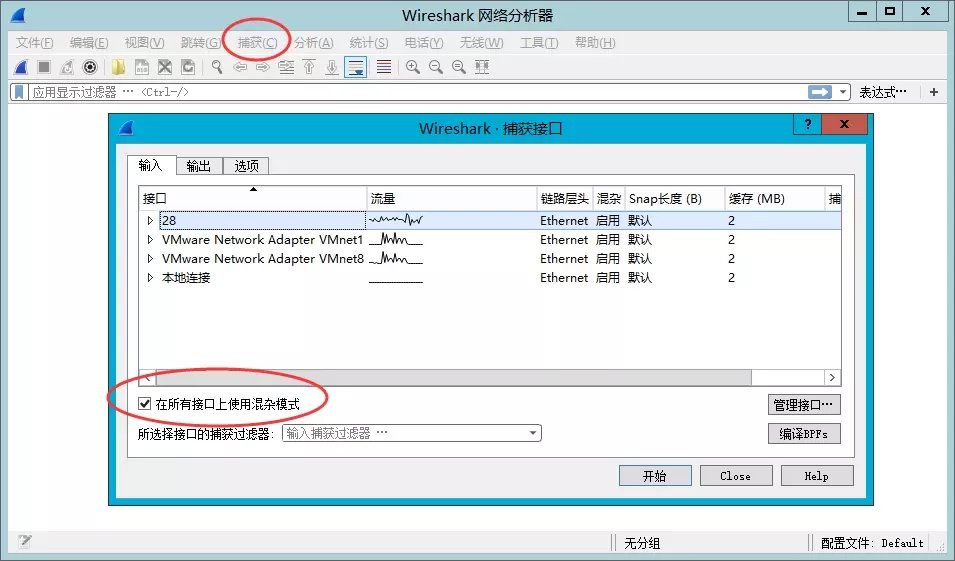The image size is (955, 561).
Task: Select the 本地连接 interface name
Action: (x=186, y=278)
